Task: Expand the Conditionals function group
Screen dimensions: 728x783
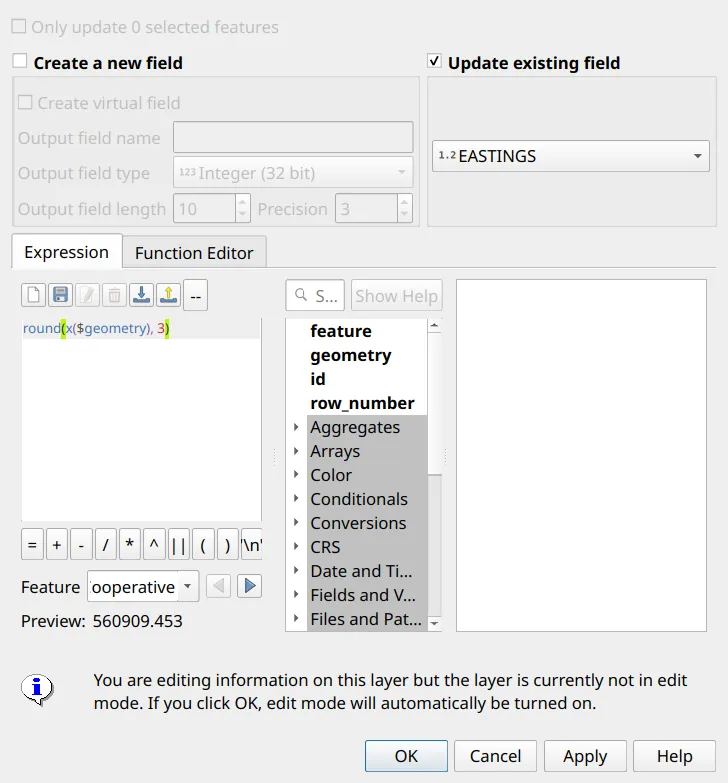Action: [296, 498]
